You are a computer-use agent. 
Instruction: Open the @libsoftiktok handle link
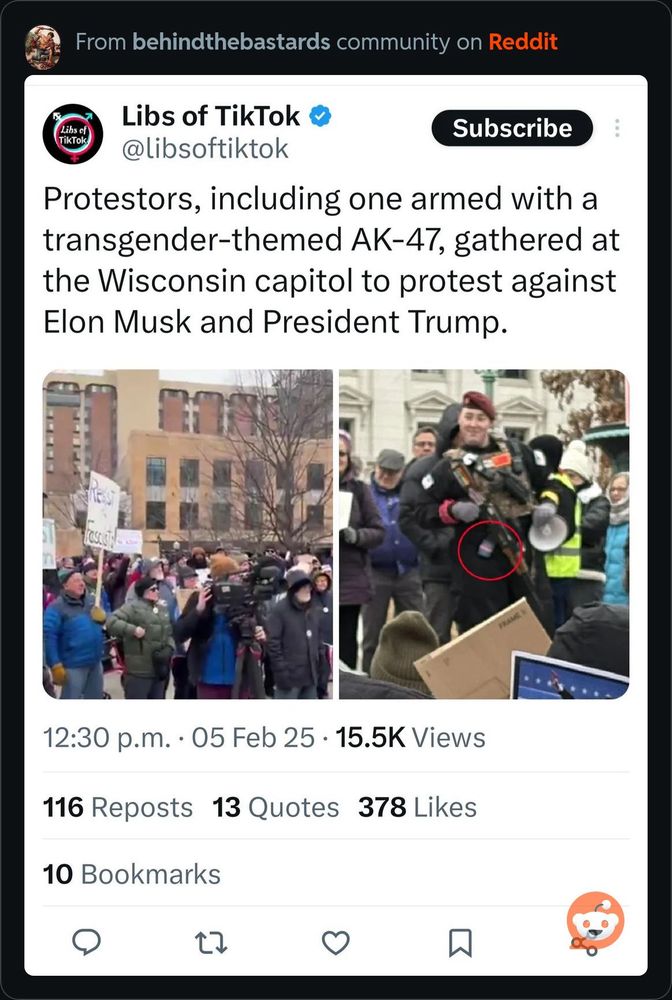click(x=205, y=149)
